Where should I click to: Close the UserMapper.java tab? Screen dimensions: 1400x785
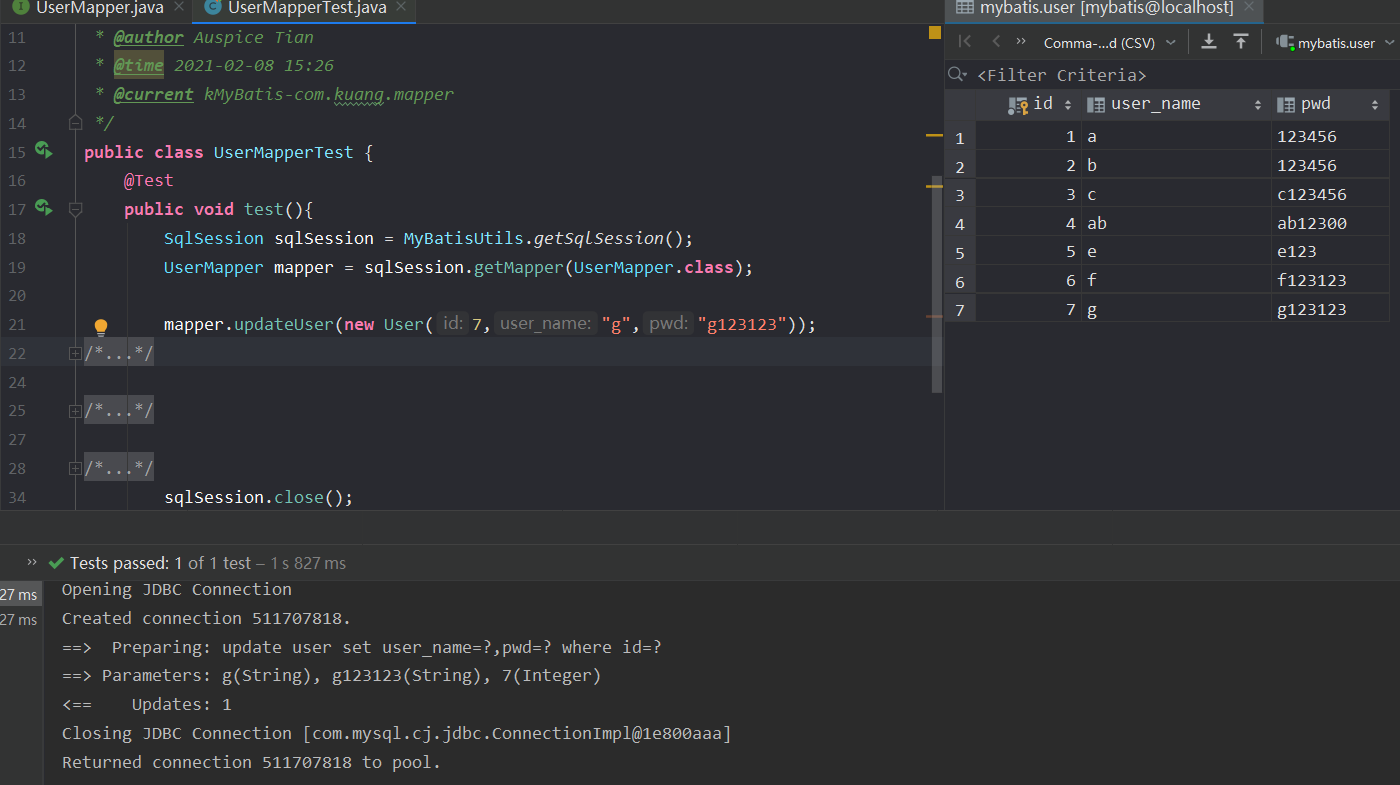point(178,8)
